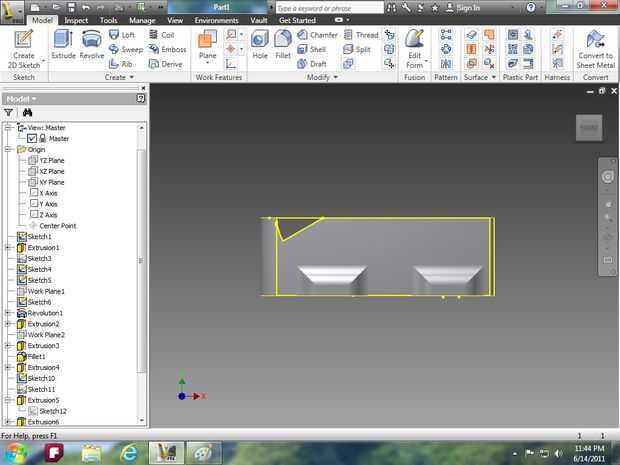Screen dimensions: 620x465
Task: Select the Revolve tool
Action: click(92, 44)
